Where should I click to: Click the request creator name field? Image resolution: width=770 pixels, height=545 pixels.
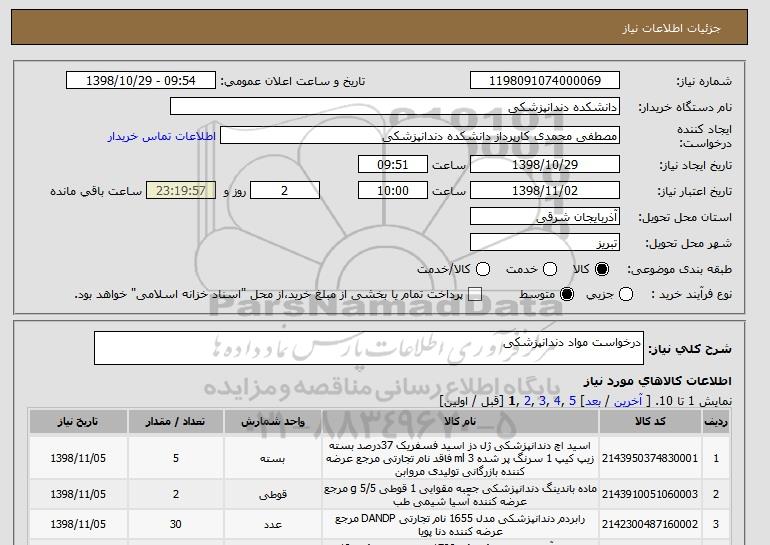420,136
